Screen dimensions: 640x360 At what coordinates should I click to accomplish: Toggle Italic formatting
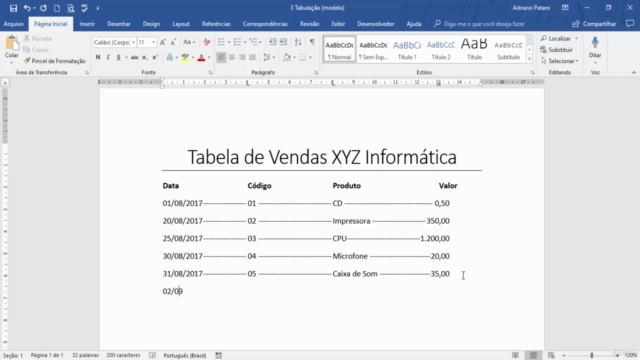point(108,57)
